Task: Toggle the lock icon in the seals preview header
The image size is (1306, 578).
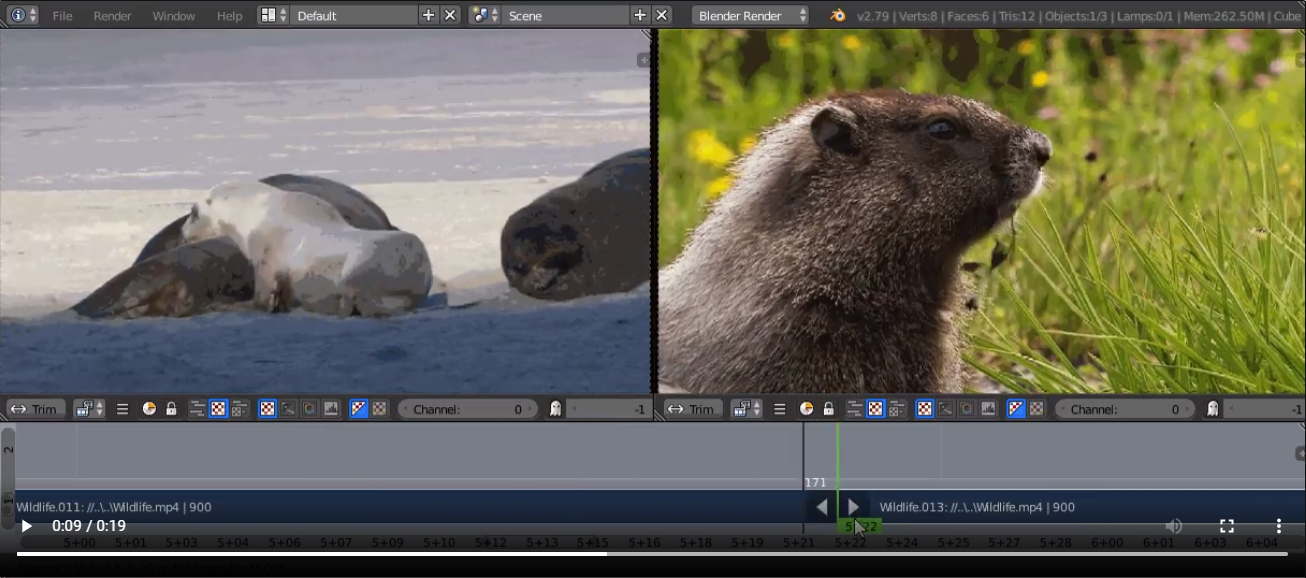Action: tap(171, 409)
